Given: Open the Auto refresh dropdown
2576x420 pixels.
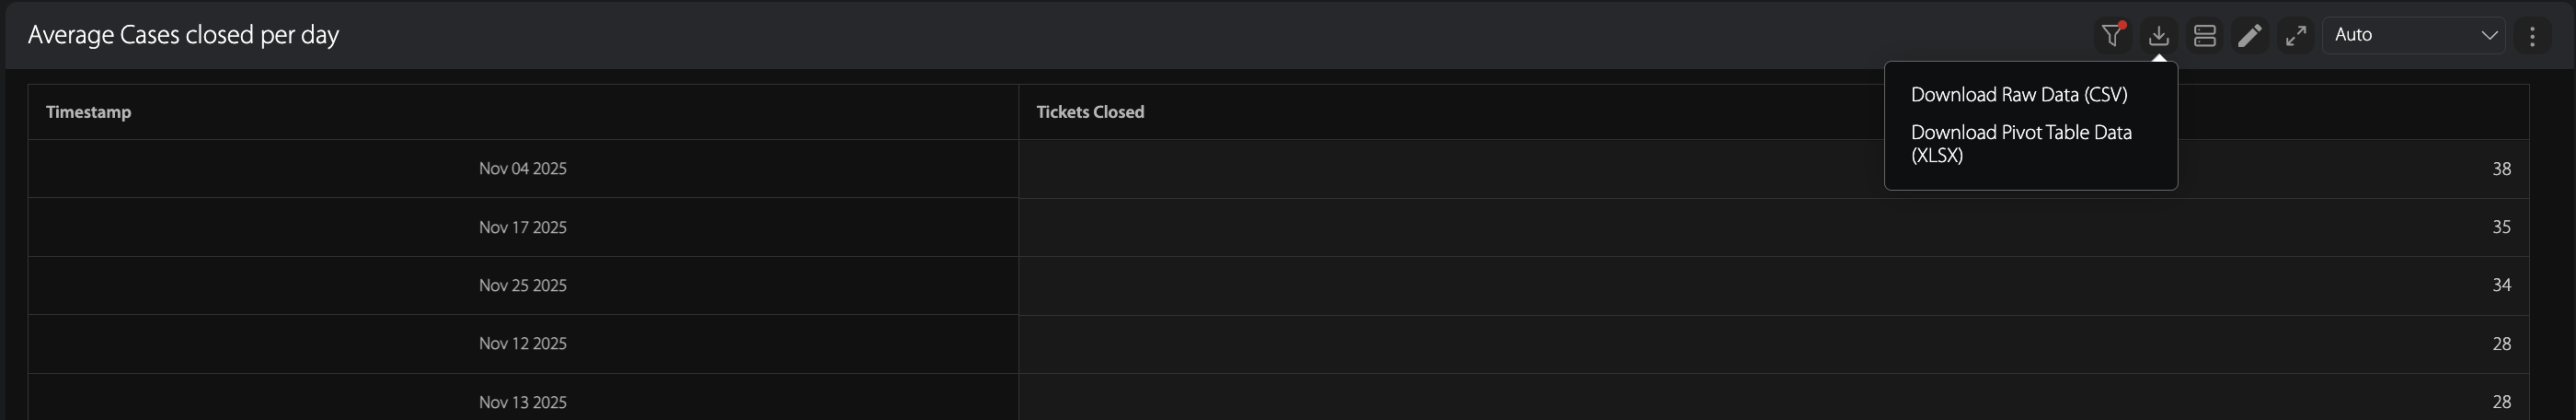Looking at the screenshot, I should pyautogui.click(x=2414, y=36).
